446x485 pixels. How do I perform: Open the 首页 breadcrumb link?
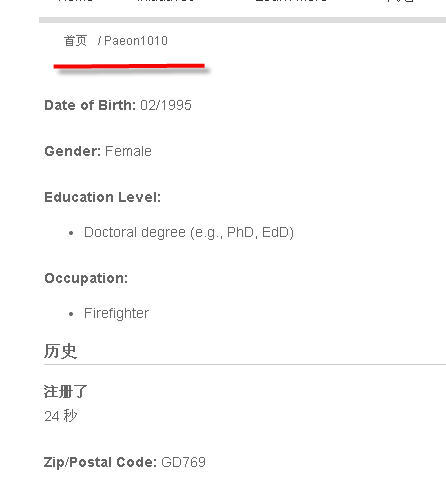point(75,41)
